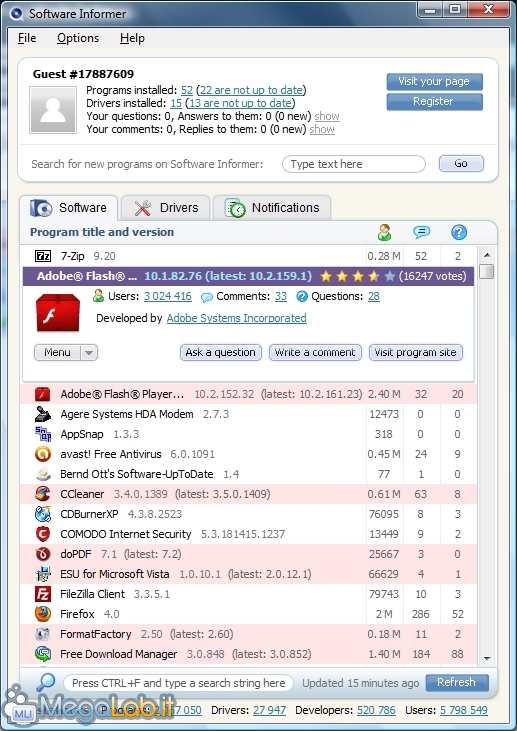517x731 pixels.
Task: Click the Program title and version header
Action: (x=102, y=232)
